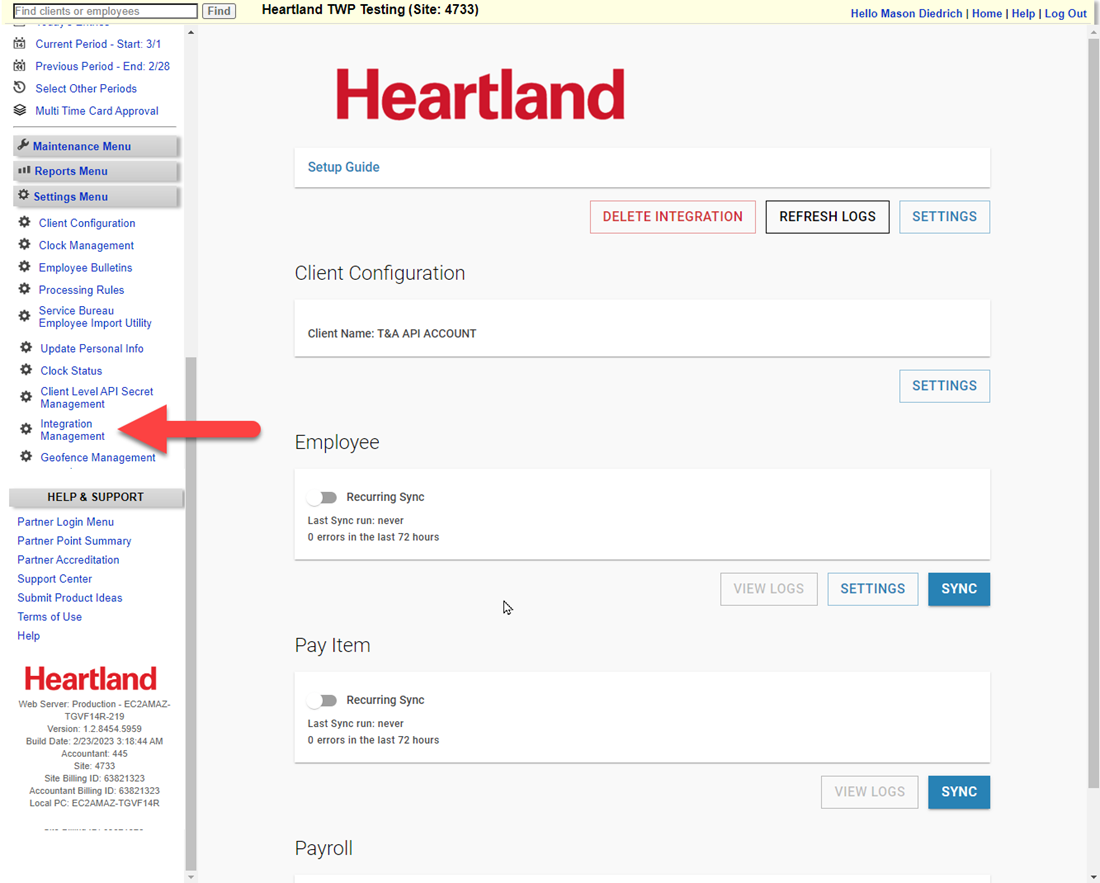Open the Partner Login Menu
Viewport: 1100px width, 883px height.
[65, 521]
